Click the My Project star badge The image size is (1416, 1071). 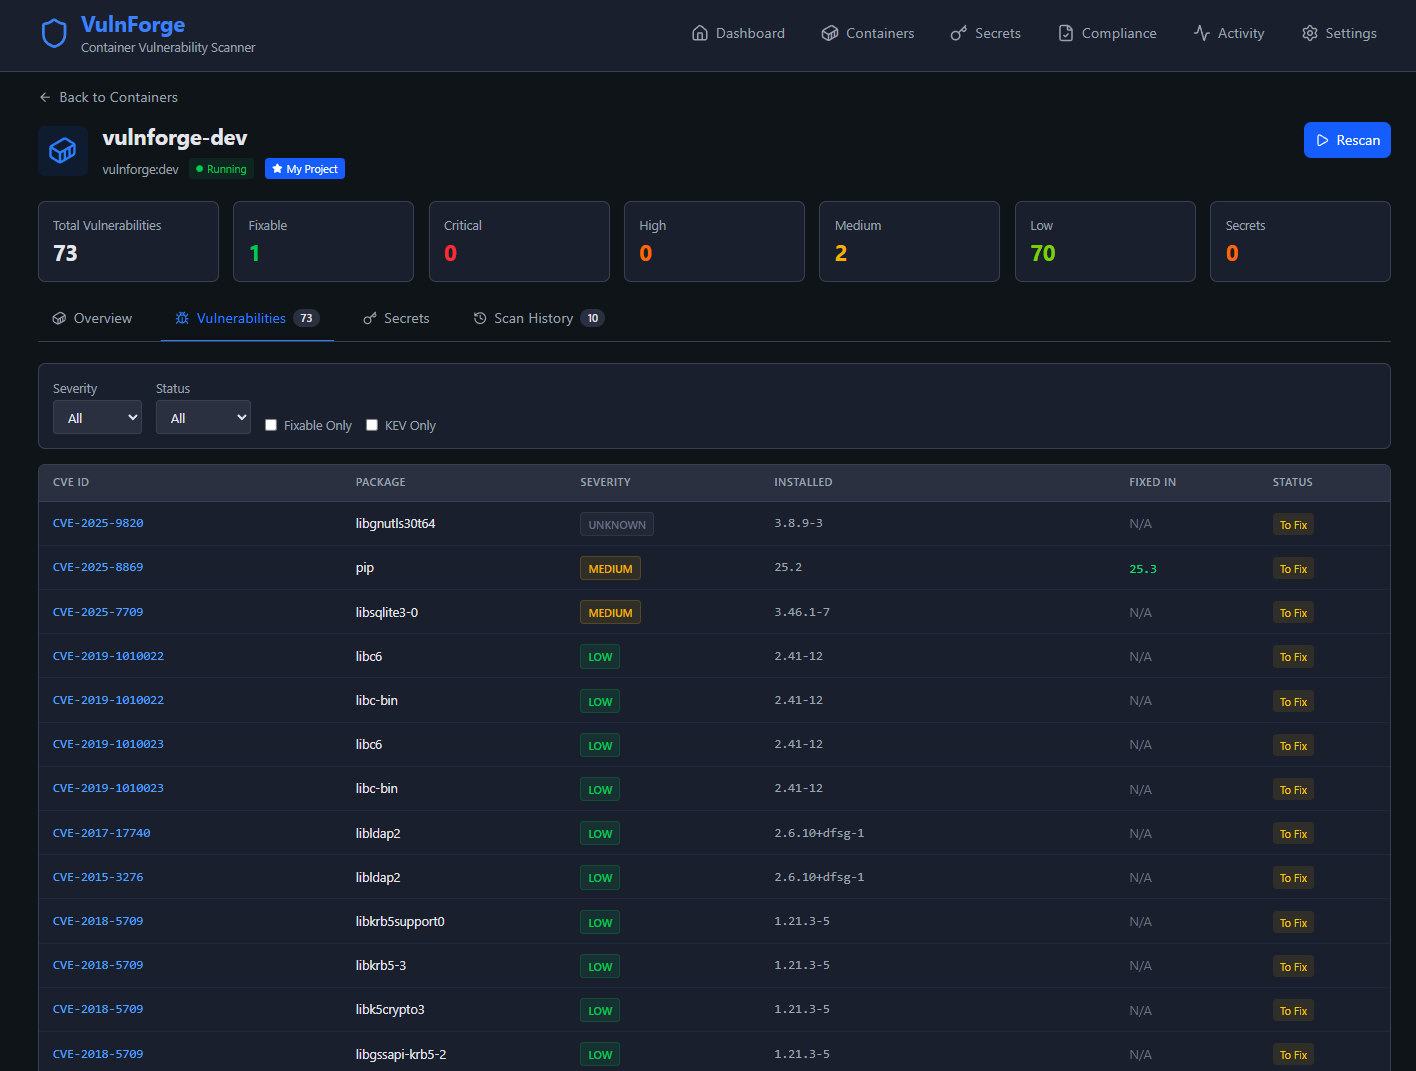pos(305,169)
